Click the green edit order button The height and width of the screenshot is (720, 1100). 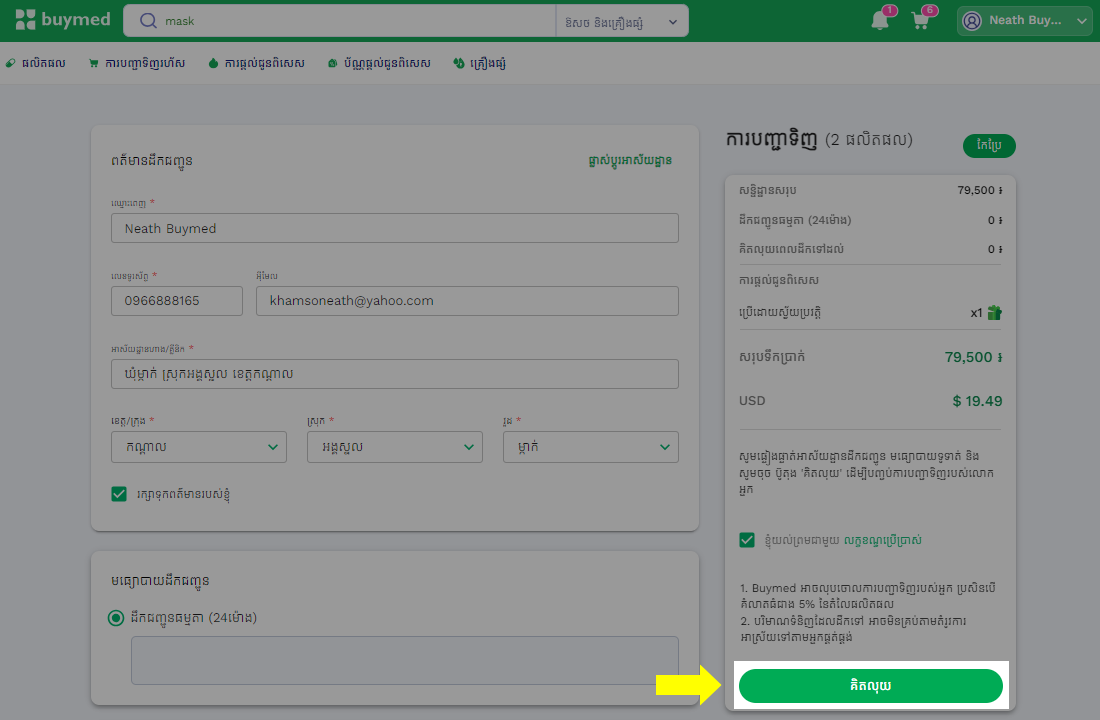coord(990,146)
